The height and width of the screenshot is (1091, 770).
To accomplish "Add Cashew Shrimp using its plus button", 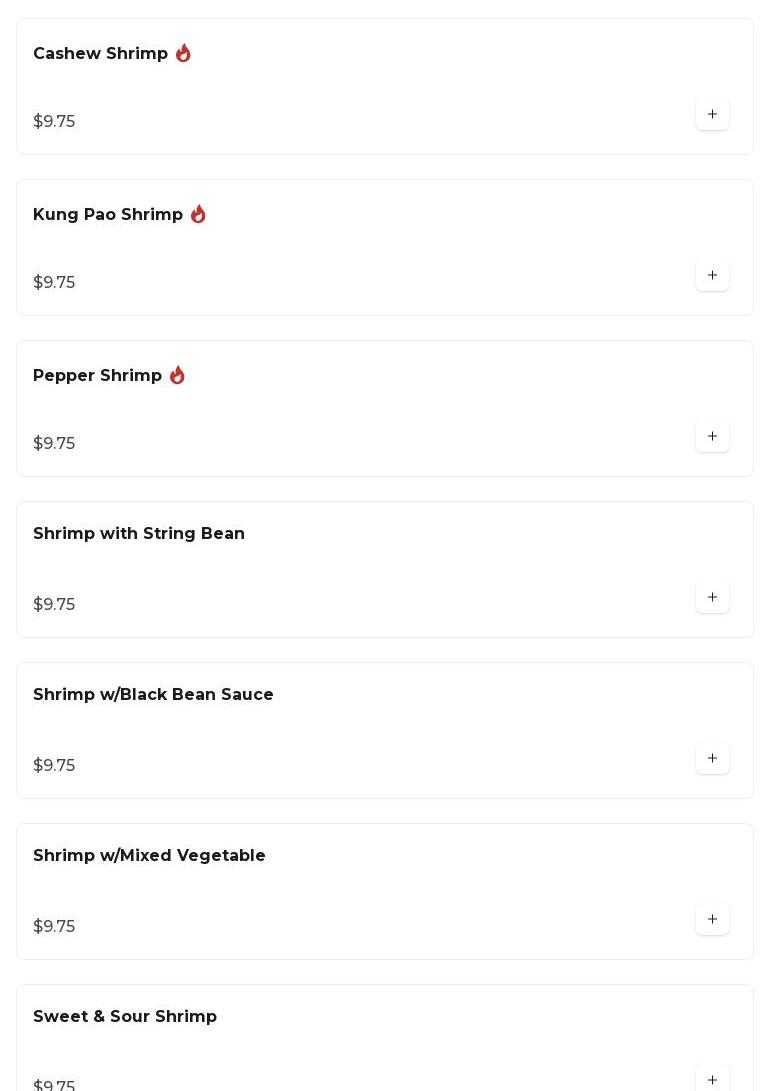I will [x=712, y=114].
